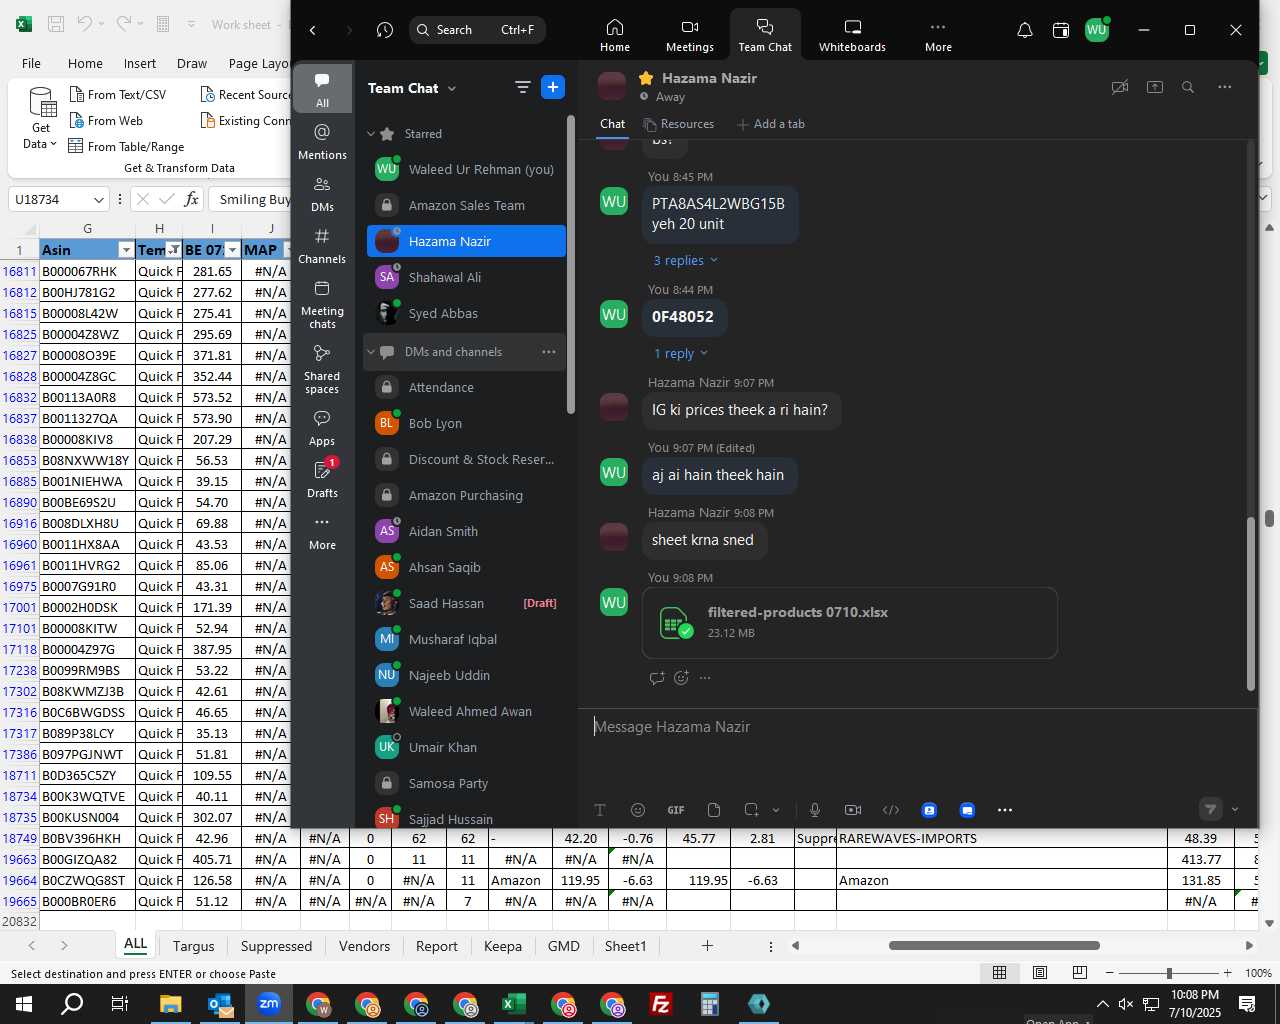Open the Shahawal Ali chat

(x=466, y=277)
